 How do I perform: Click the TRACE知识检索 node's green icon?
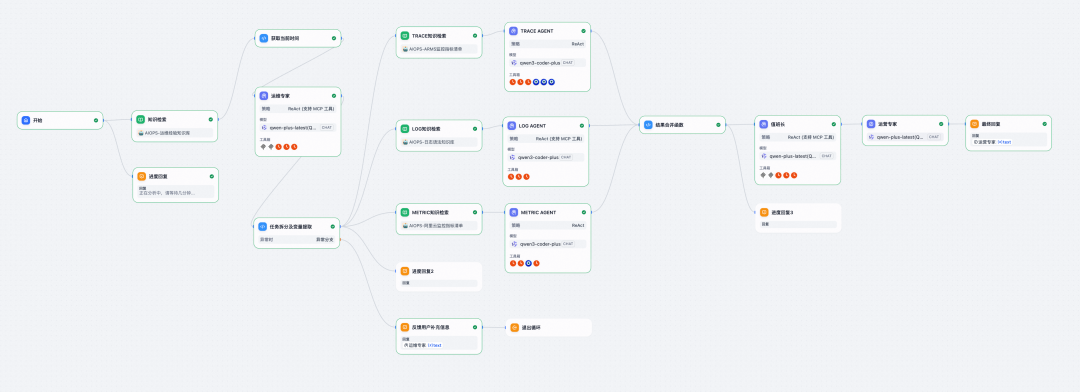(405, 35)
